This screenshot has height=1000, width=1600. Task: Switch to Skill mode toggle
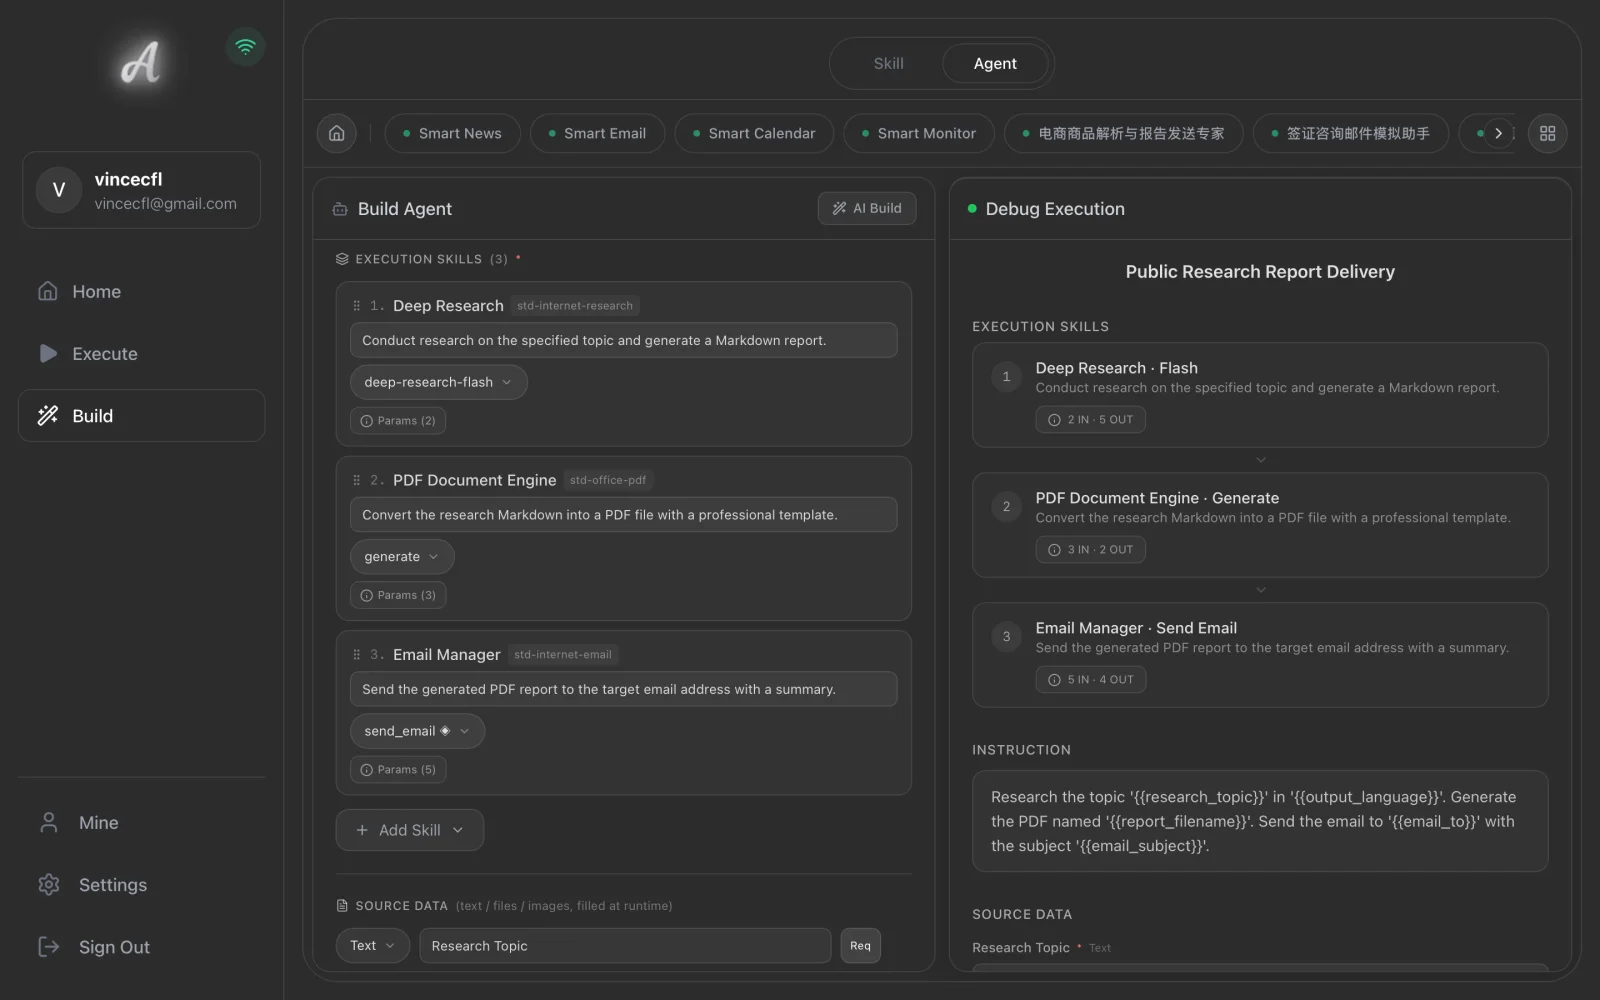pyautogui.click(x=888, y=63)
